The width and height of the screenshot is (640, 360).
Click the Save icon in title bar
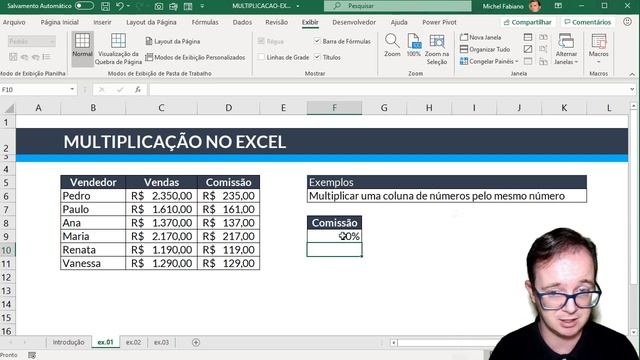click(105, 6)
